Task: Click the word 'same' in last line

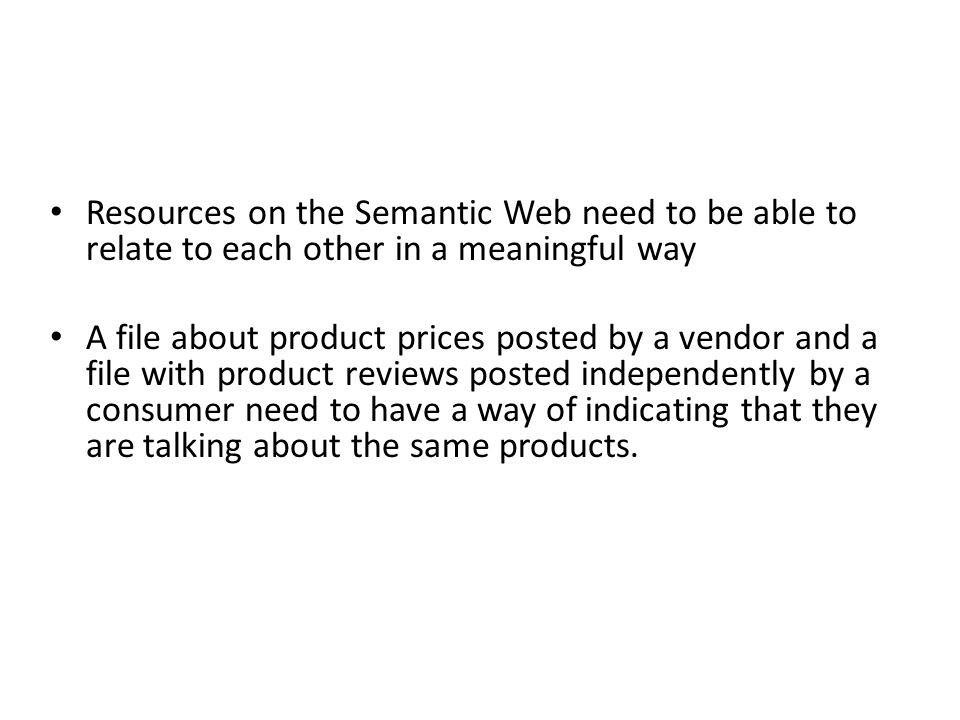Action: tap(449, 448)
